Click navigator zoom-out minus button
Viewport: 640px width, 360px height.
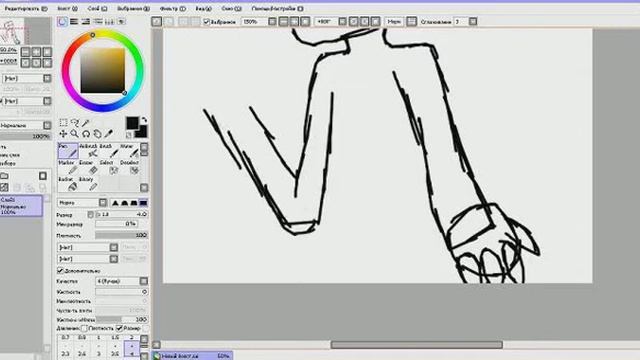(25, 51)
